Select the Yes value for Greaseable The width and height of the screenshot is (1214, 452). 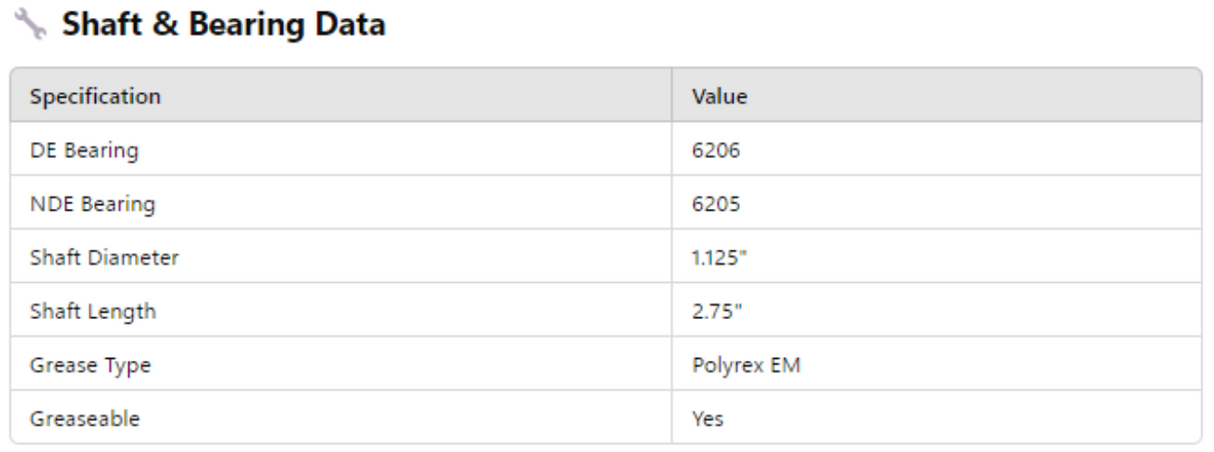click(x=707, y=419)
